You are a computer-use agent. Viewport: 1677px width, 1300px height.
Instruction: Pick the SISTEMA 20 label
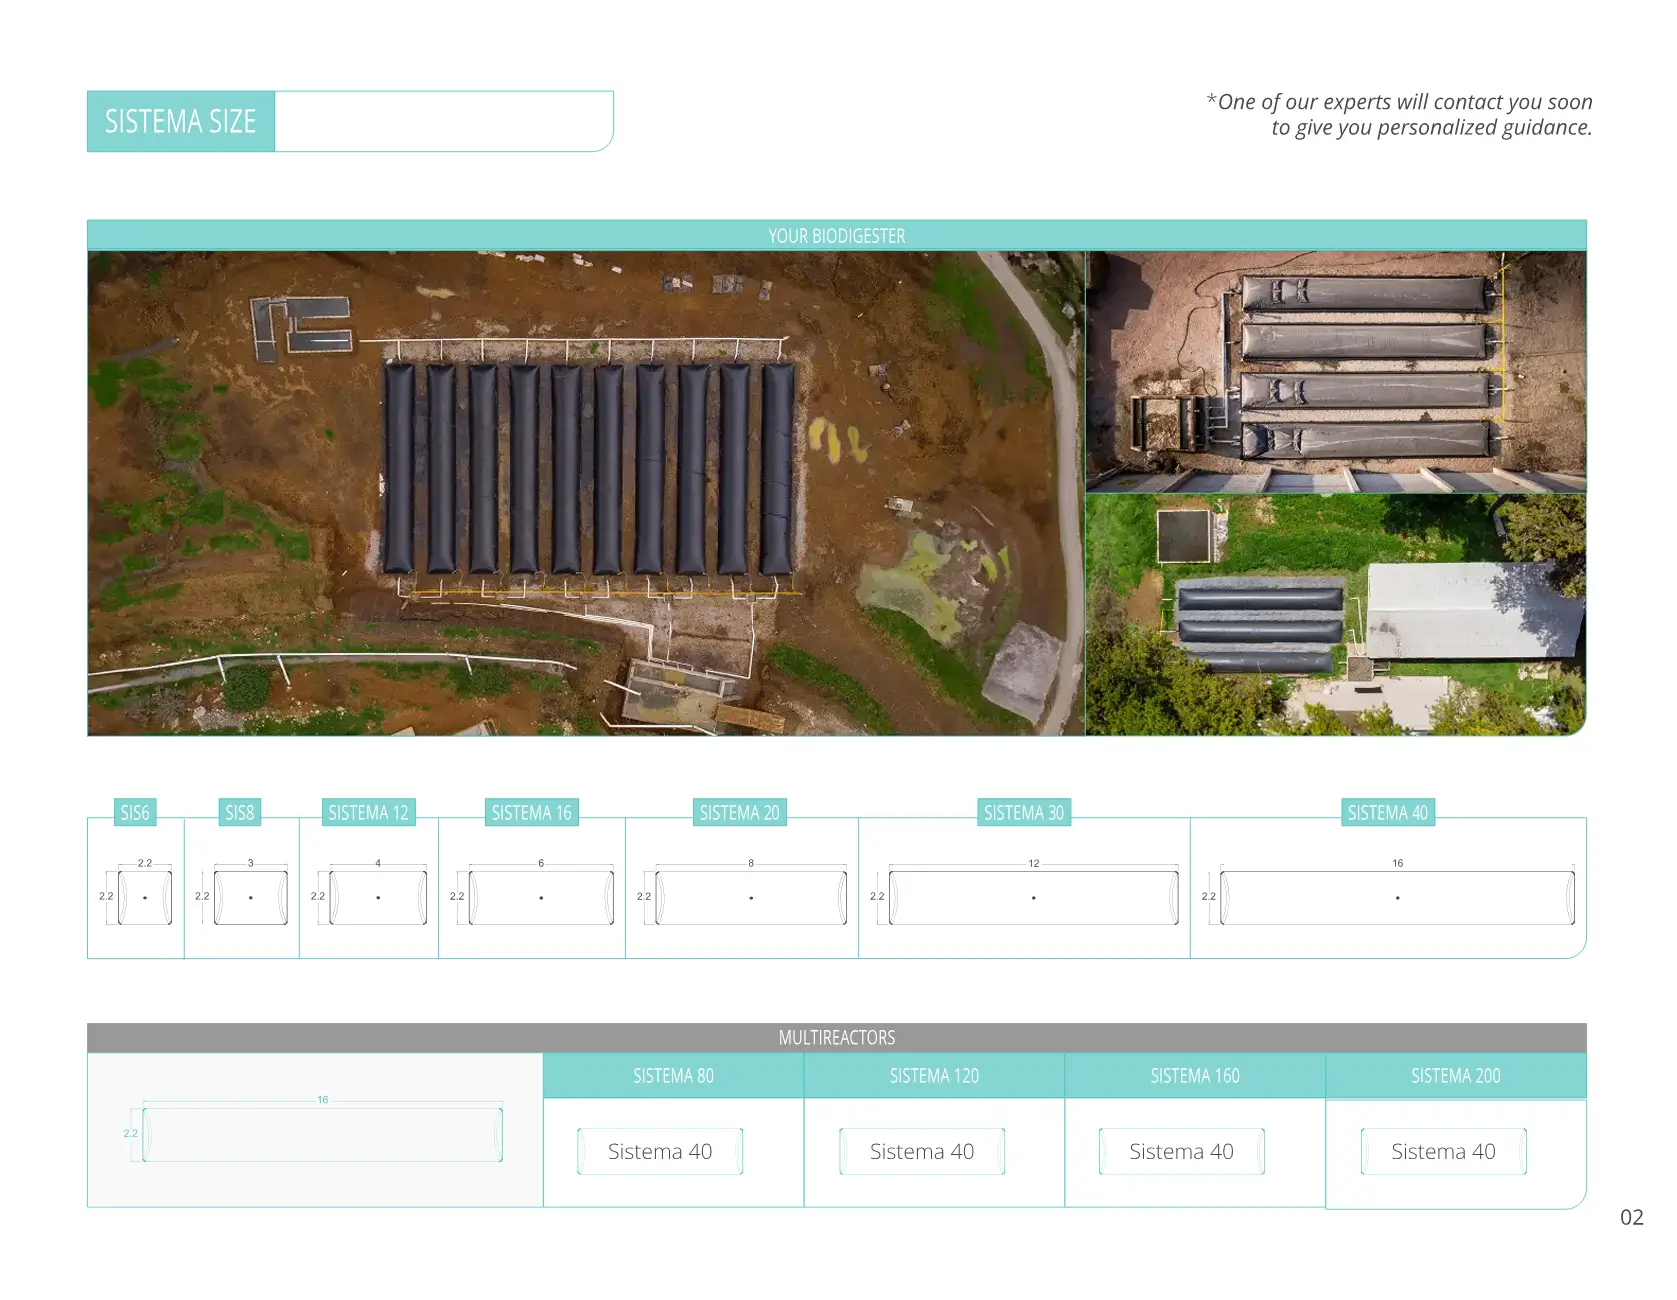click(x=739, y=813)
